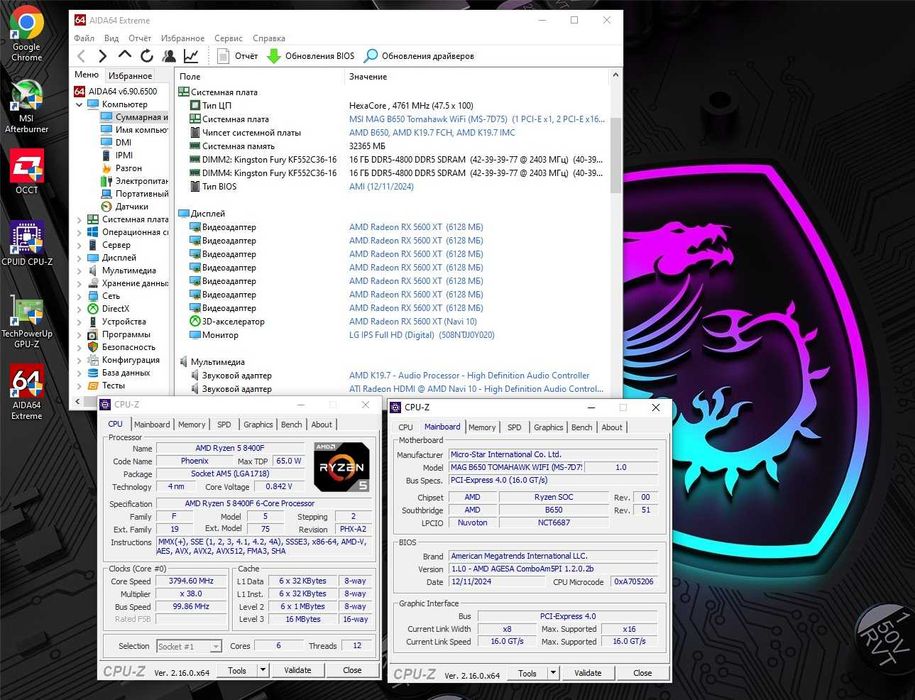Click Validate button in right CPU-Z
The height and width of the screenshot is (700, 915).
[x=588, y=673]
